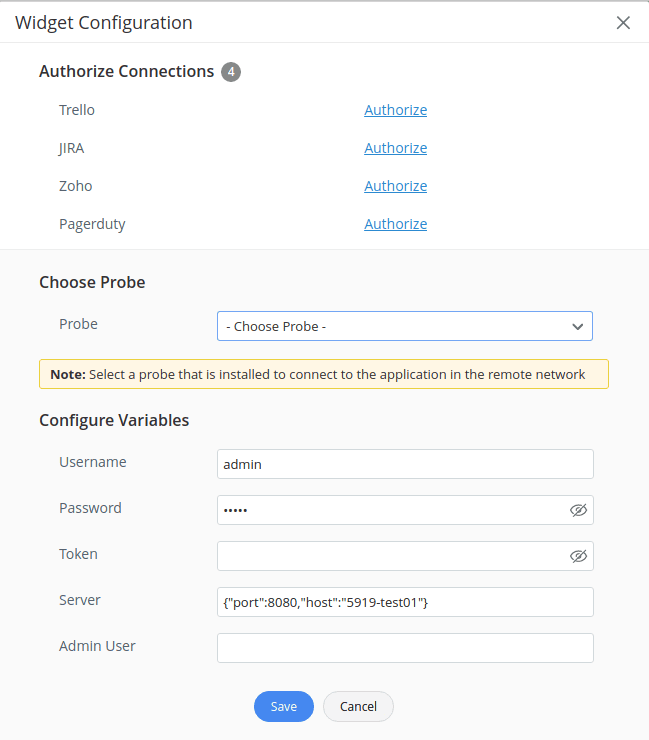Save the widget configuration

283,706
